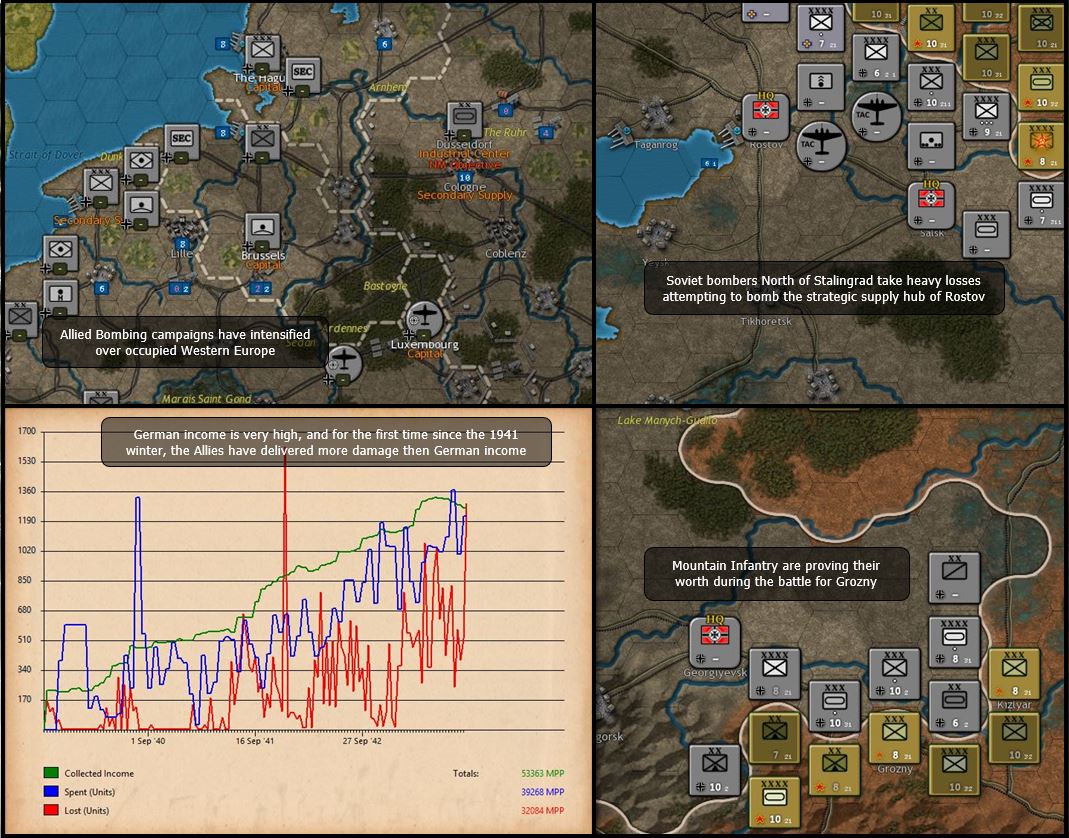This screenshot has width=1069, height=838.
Task: Select the German XXX tank corps strength 10 near Grozny
Action: [834, 706]
